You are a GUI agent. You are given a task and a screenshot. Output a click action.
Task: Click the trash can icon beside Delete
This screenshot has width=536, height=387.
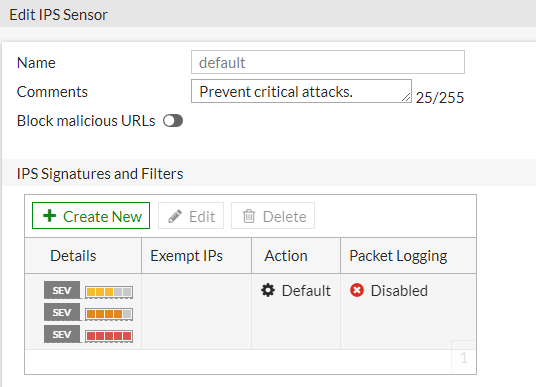pyautogui.click(x=249, y=216)
